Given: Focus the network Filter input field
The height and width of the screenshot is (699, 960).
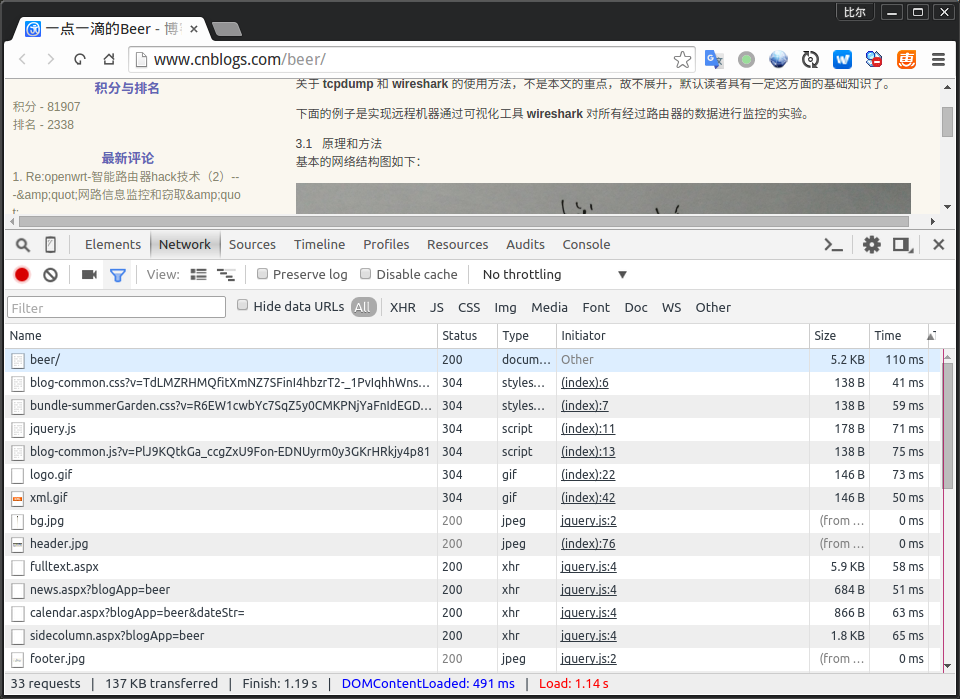Looking at the screenshot, I should [x=116, y=307].
